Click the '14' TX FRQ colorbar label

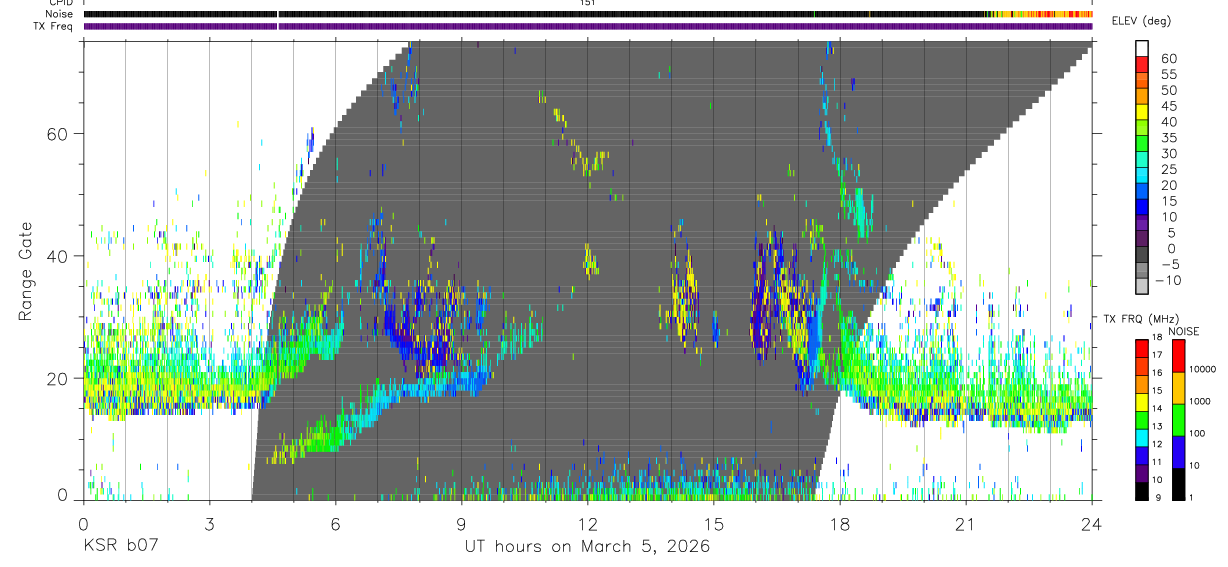point(1155,408)
